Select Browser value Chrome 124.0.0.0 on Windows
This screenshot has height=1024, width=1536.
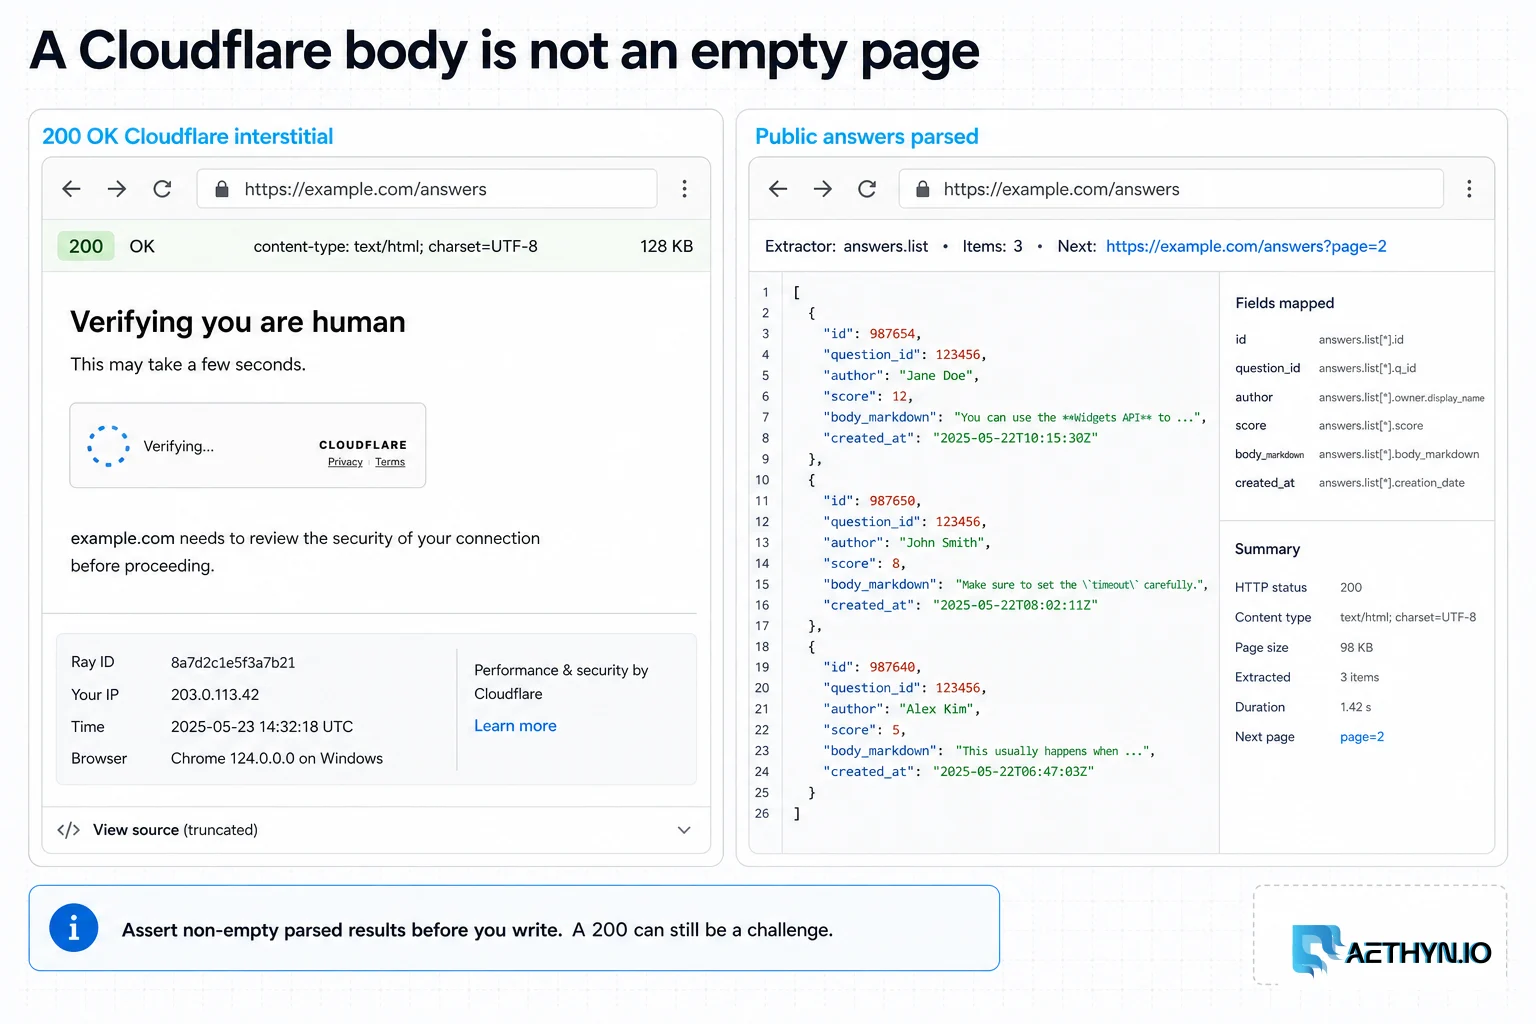tap(277, 759)
